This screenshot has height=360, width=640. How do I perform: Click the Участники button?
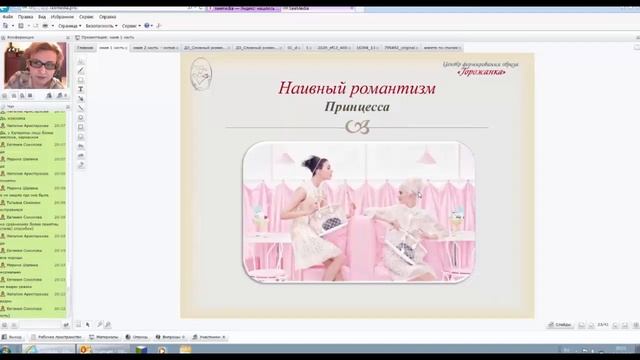point(209,337)
